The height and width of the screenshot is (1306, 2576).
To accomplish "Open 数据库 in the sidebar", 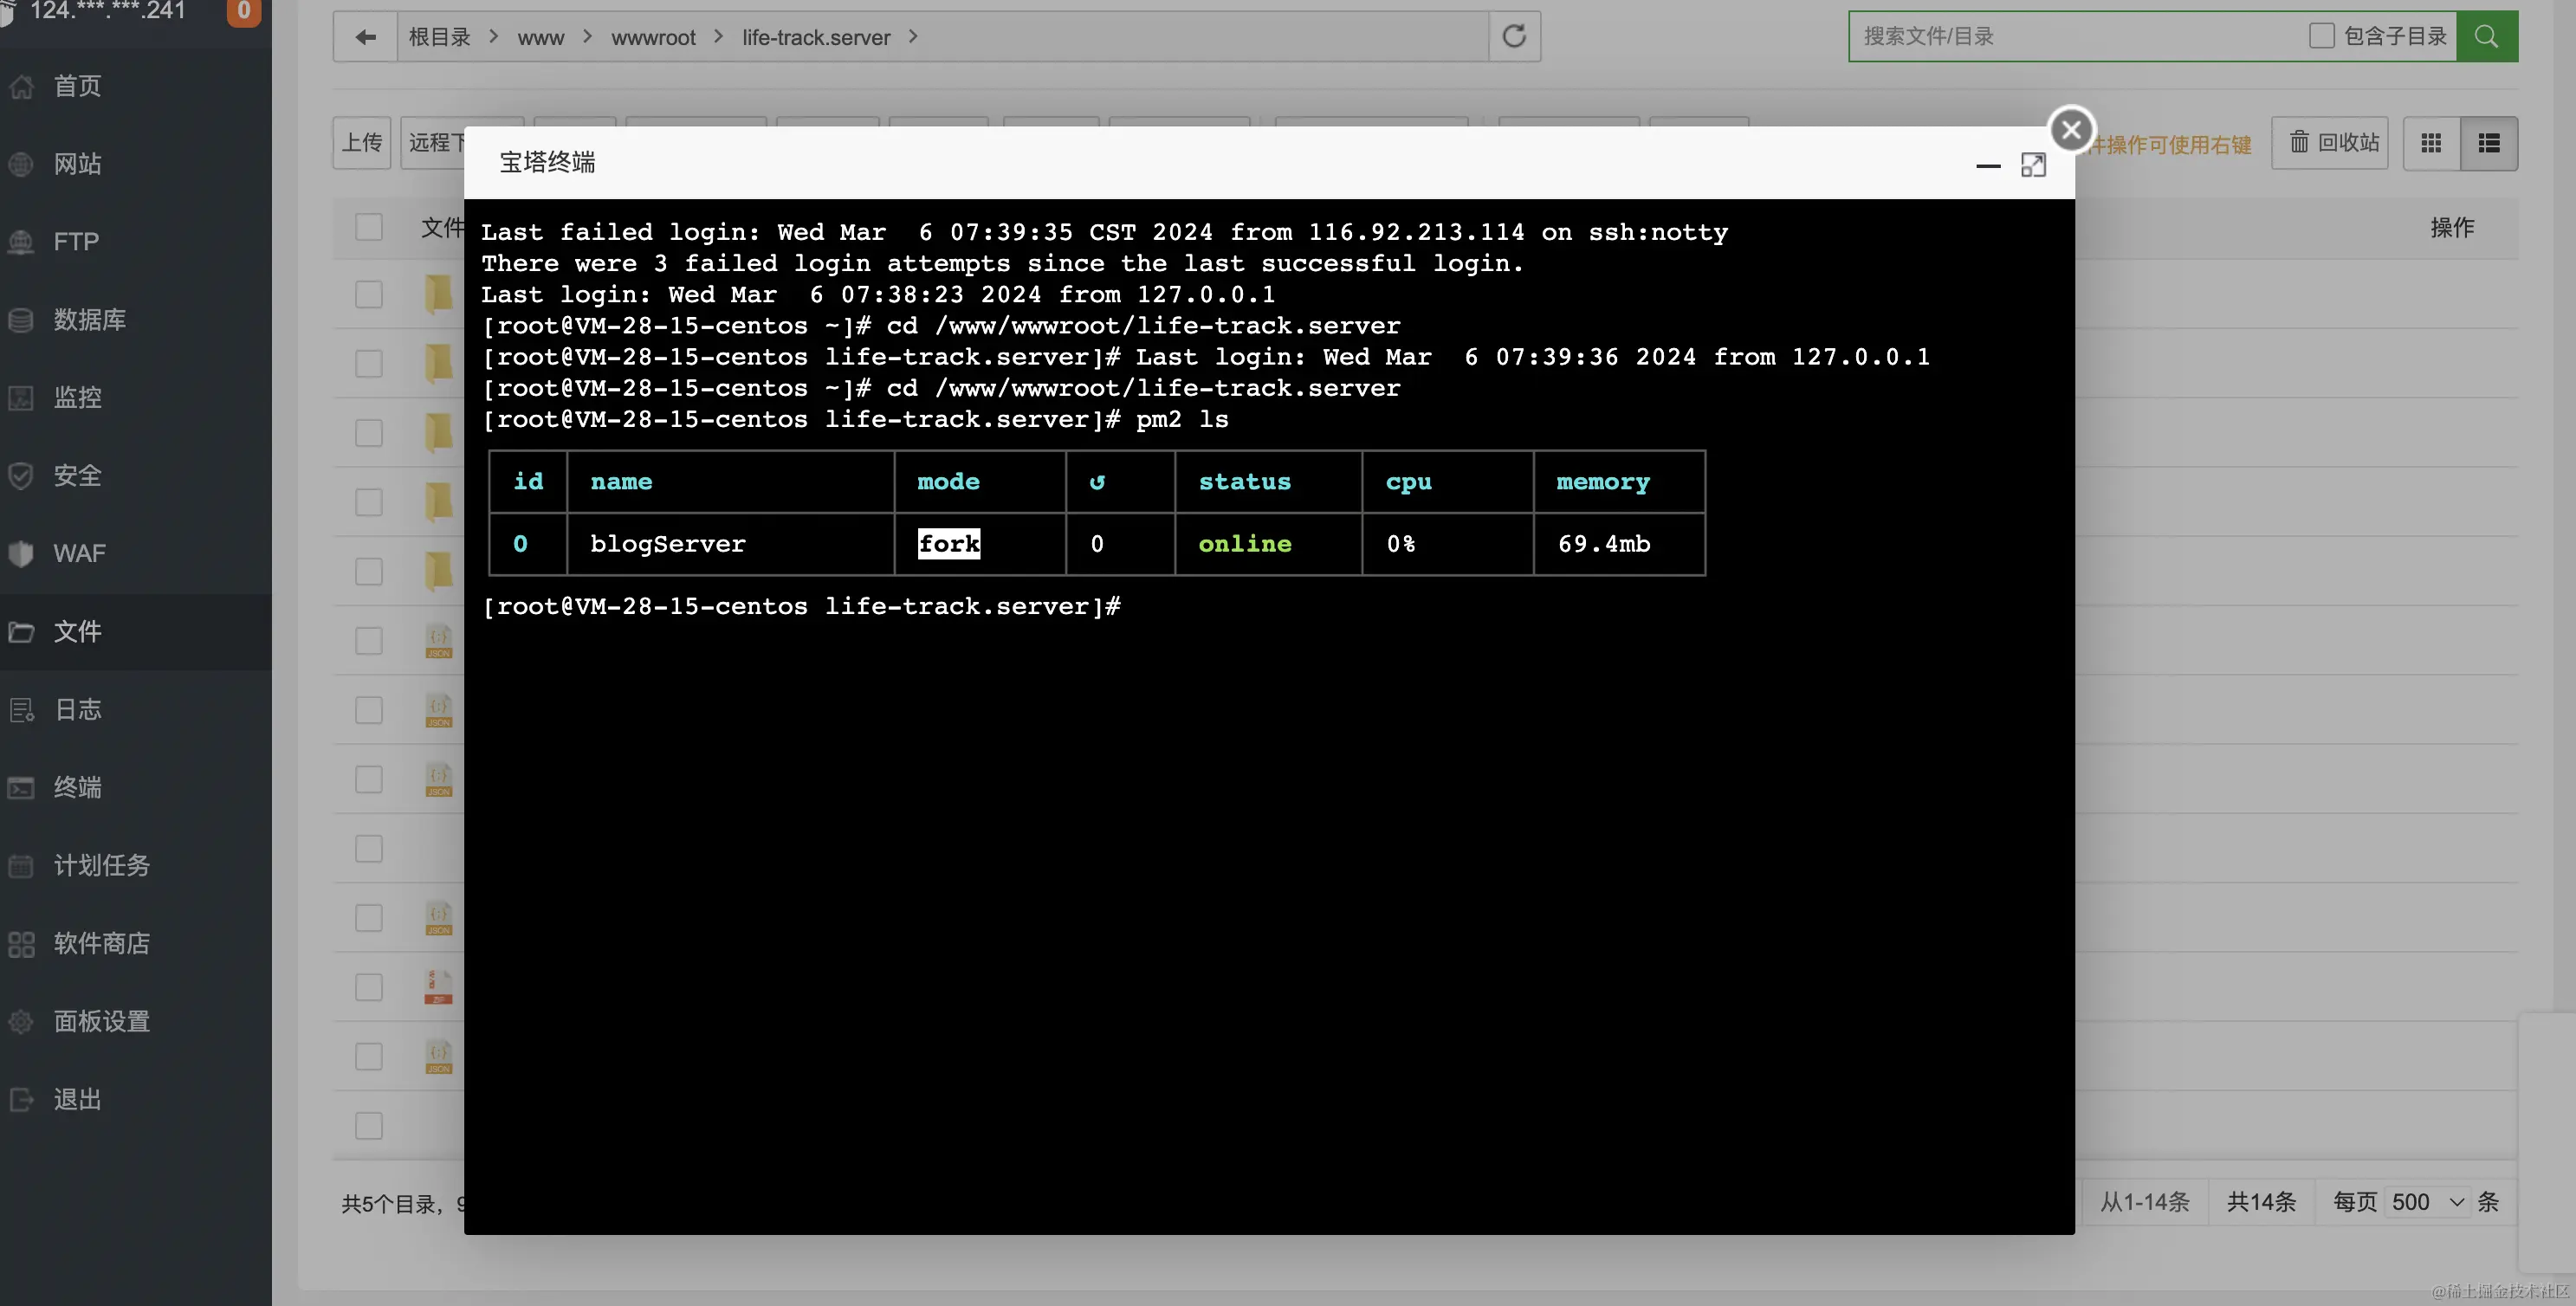I will pos(90,320).
